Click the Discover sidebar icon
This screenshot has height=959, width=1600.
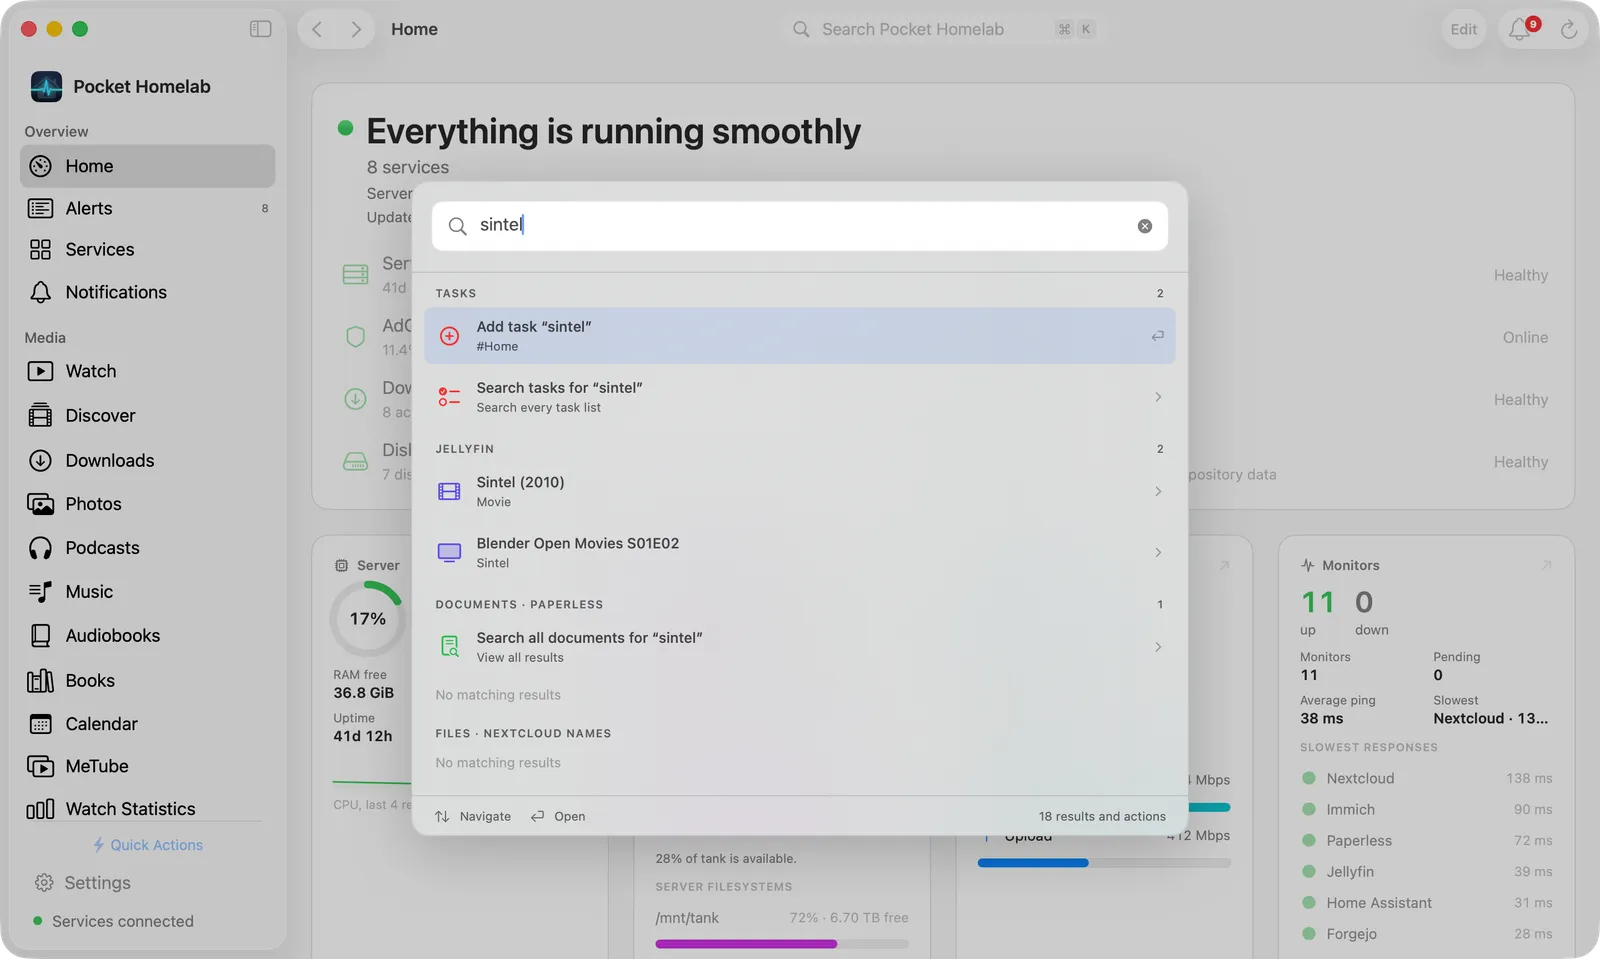pos(40,415)
